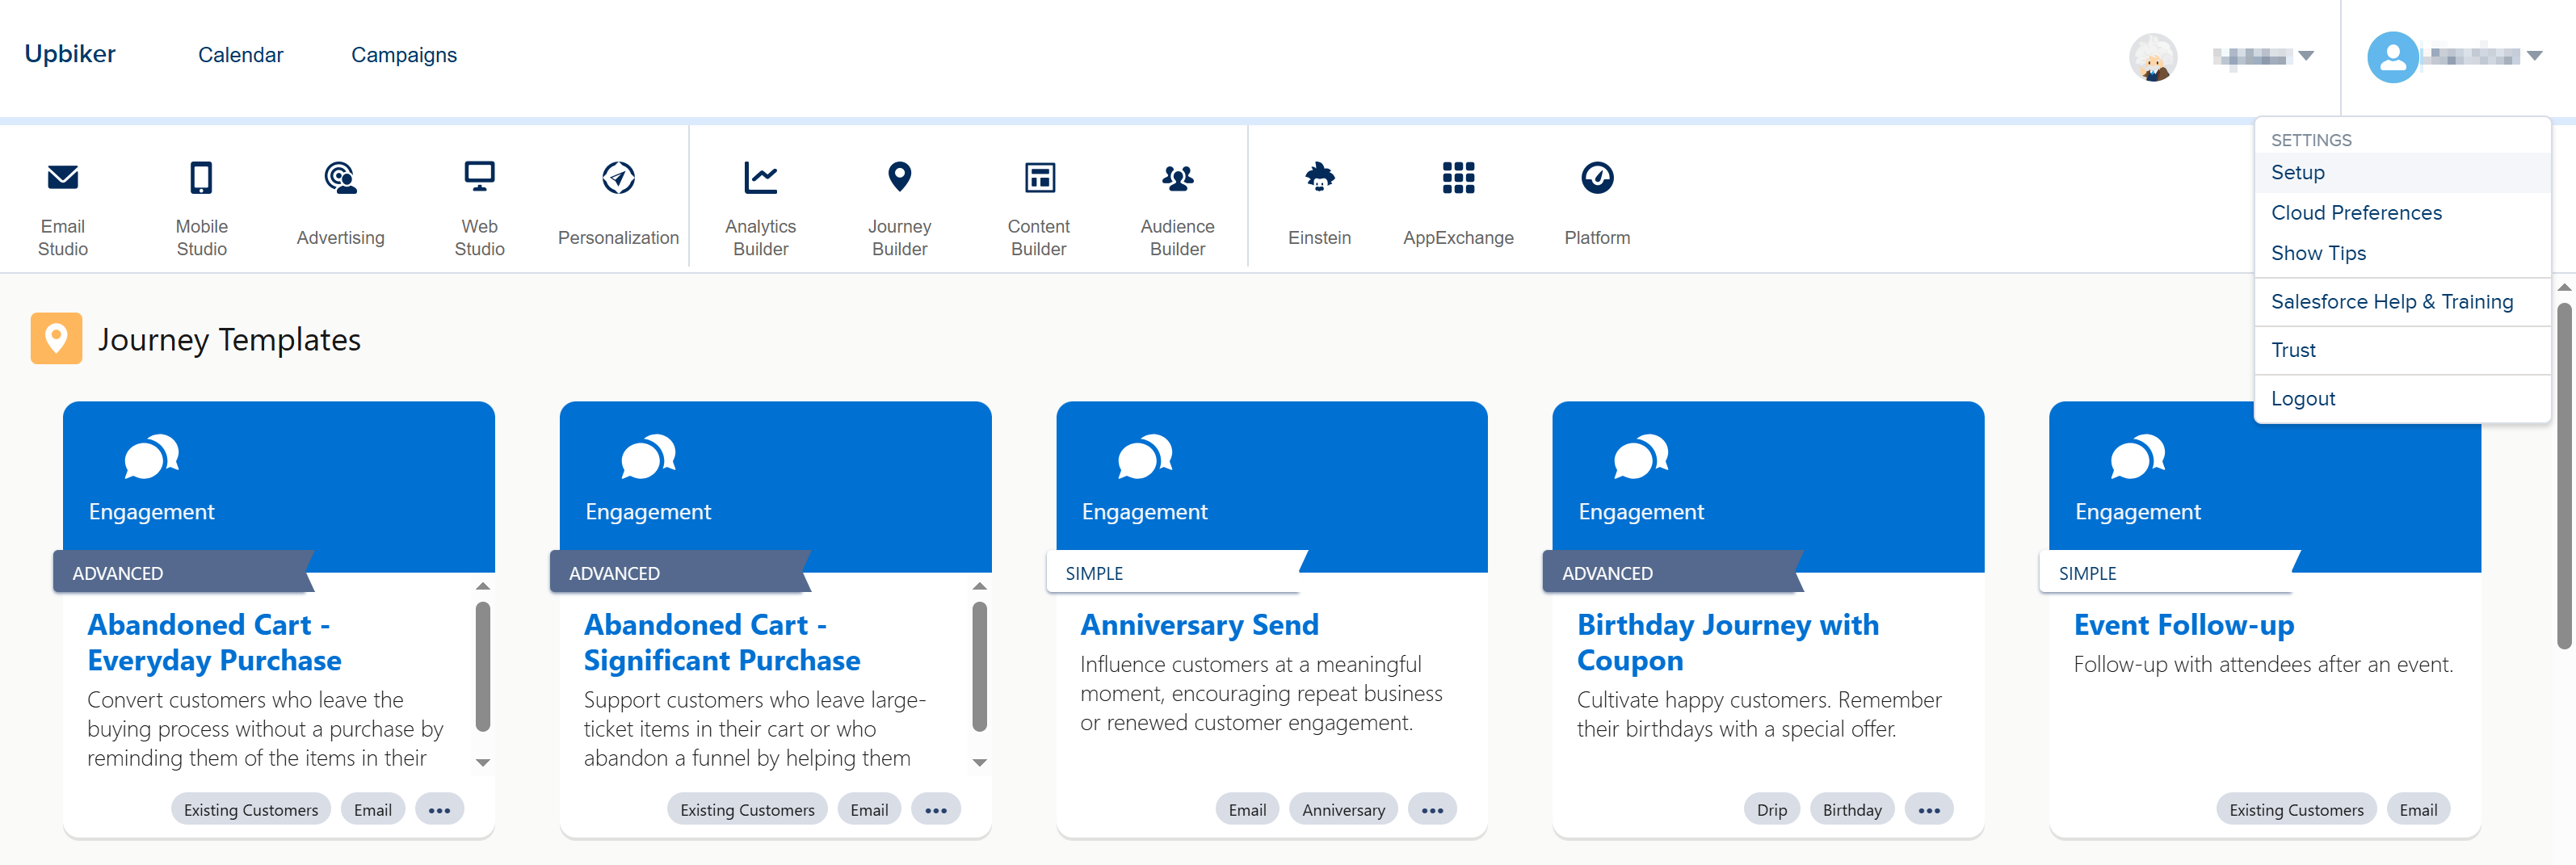Open the Advertising icon
The image size is (2576, 865).
coord(340,177)
